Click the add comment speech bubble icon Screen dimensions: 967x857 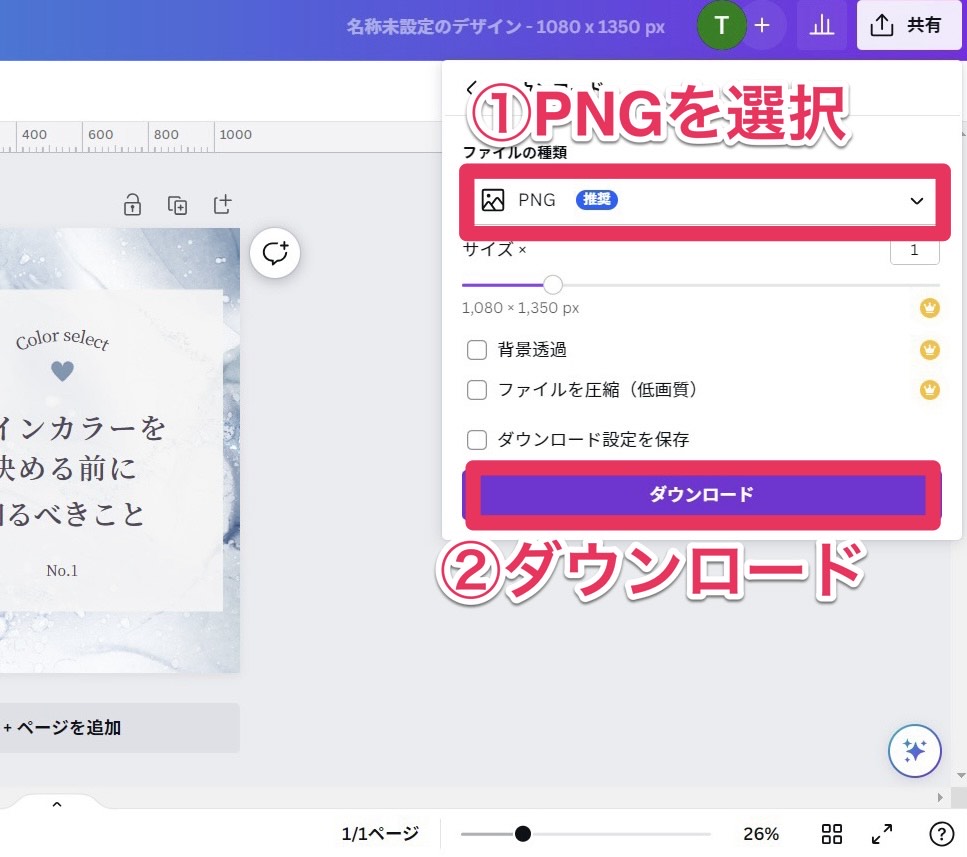tap(275, 253)
